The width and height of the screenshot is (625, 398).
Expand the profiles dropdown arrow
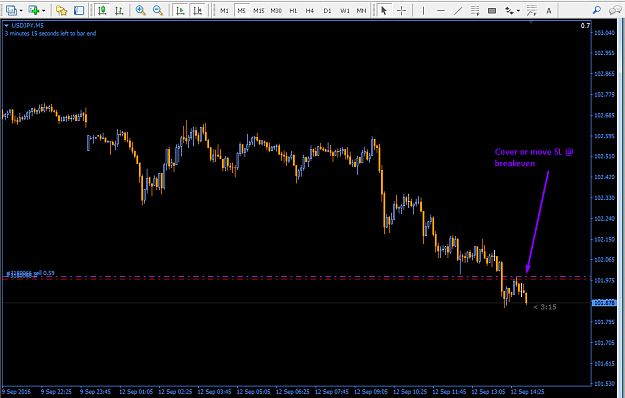(x=21, y=11)
